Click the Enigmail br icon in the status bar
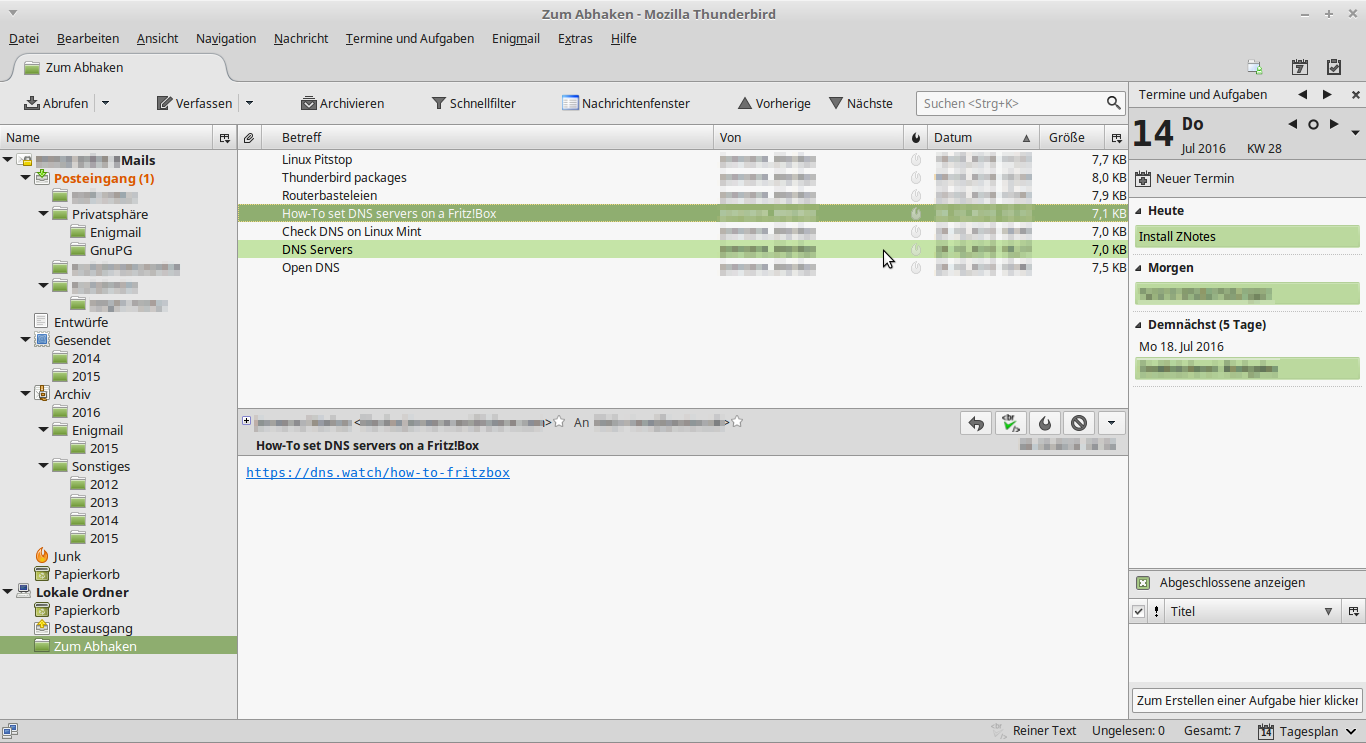The width and height of the screenshot is (1366, 743). pos(998,731)
